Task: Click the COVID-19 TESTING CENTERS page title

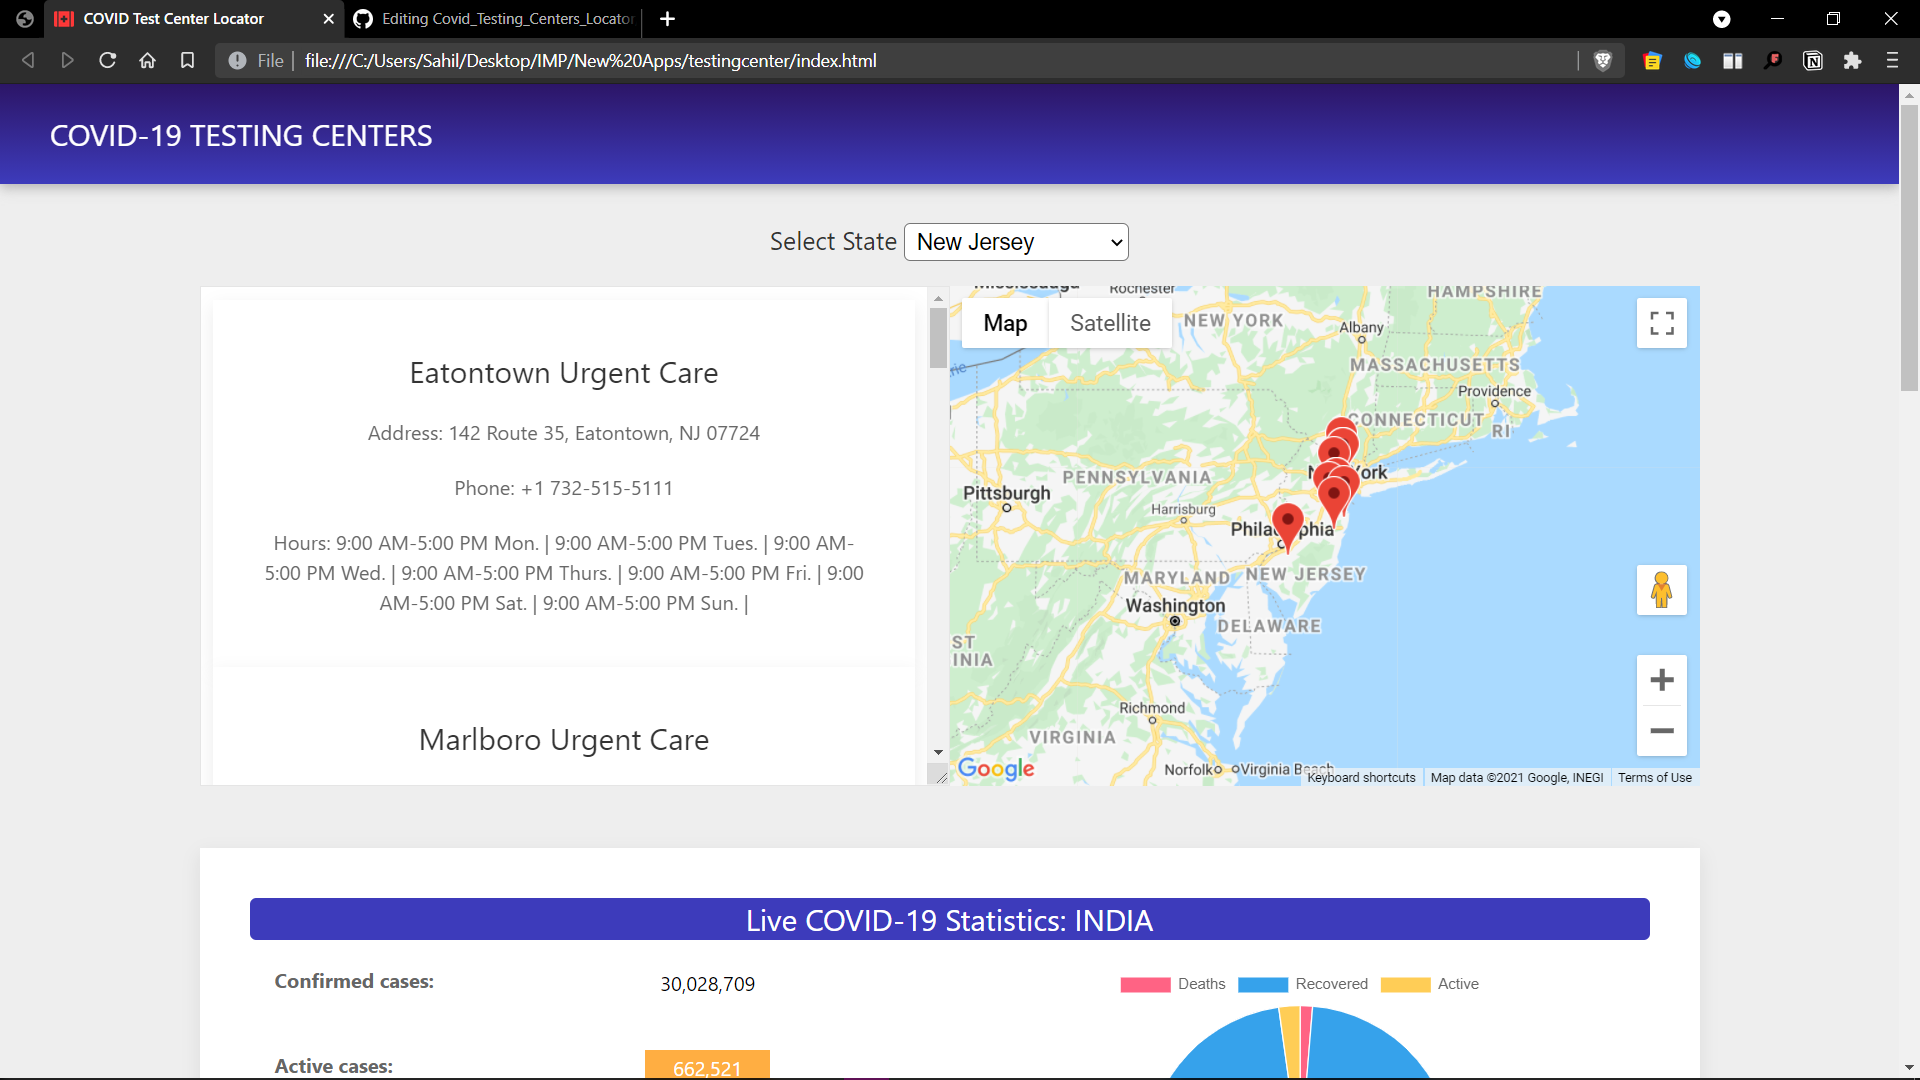Action: pos(241,136)
